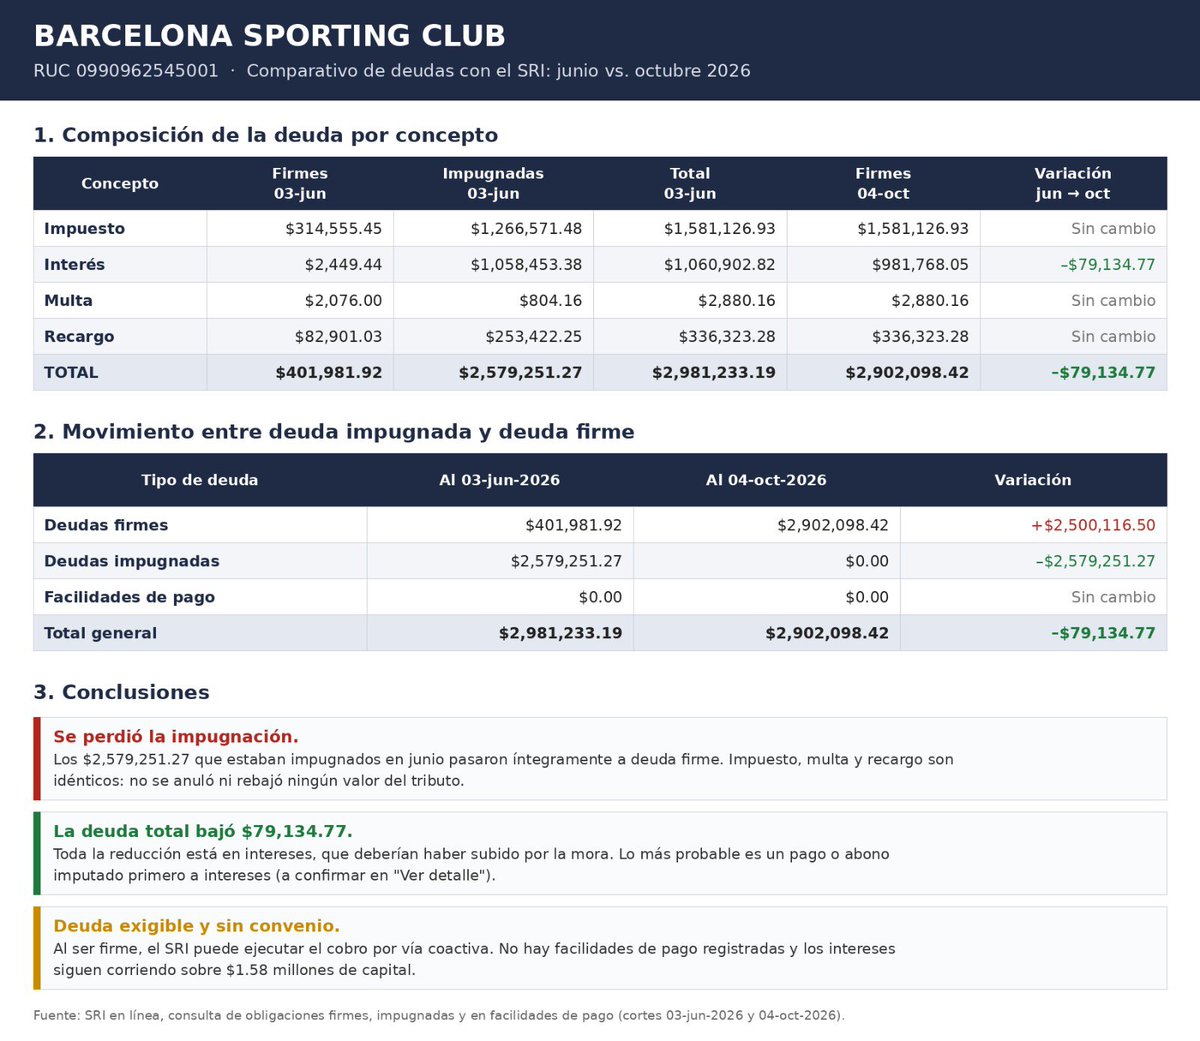The image size is (1200, 1041).
Task: Click the Interés 04-oct value $981,768.05
Action: 918,265
